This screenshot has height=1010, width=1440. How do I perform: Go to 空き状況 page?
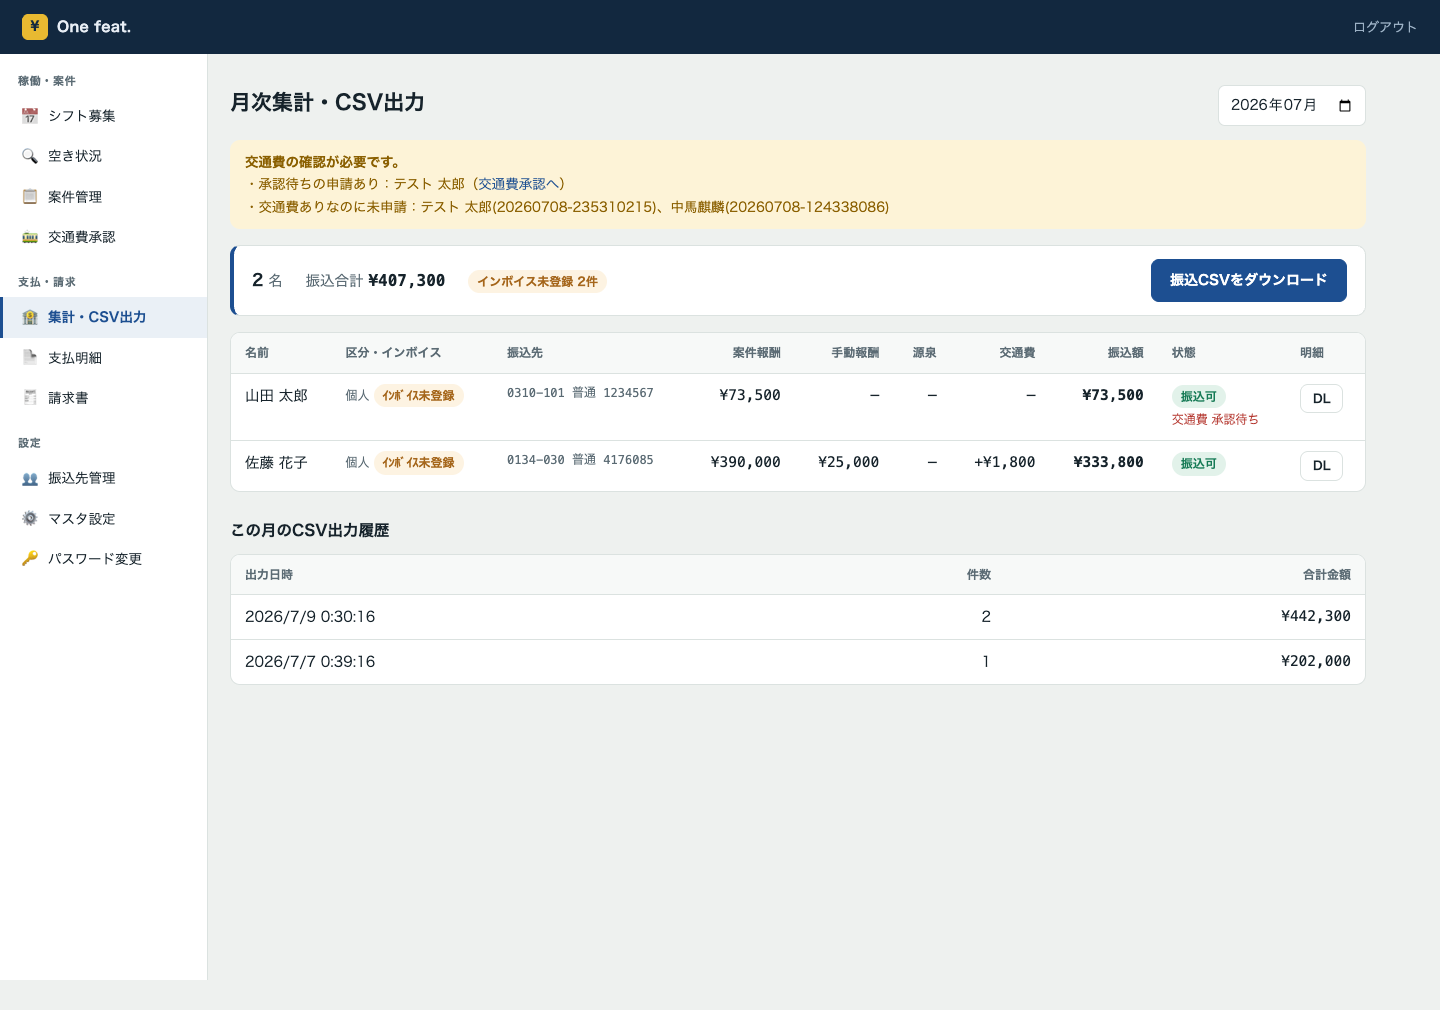pos(104,156)
